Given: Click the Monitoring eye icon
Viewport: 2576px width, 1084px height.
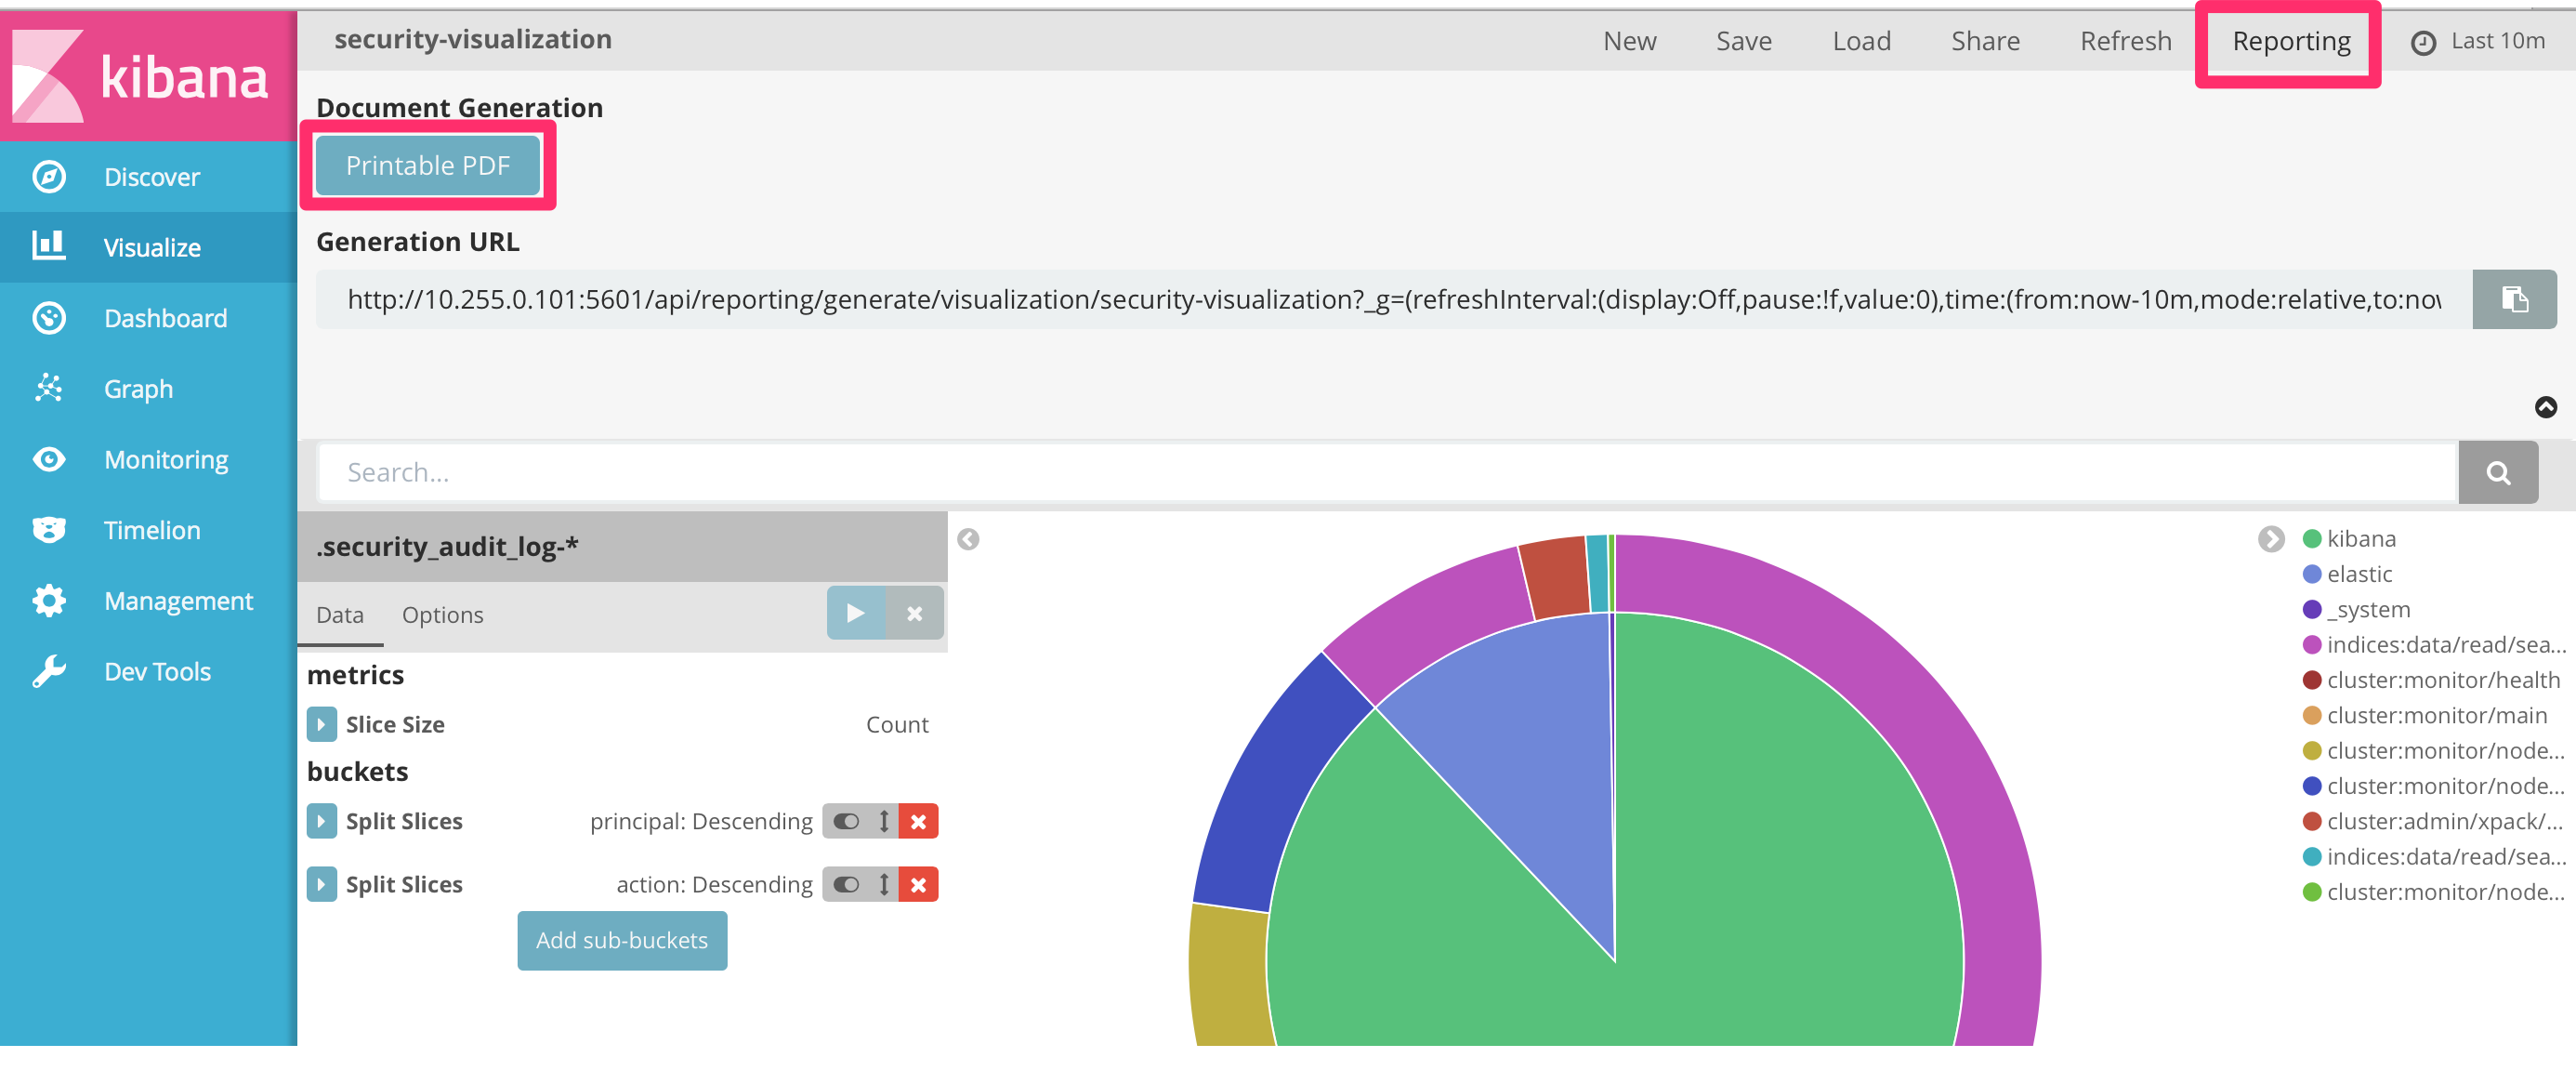Looking at the screenshot, I should pos(48,459).
